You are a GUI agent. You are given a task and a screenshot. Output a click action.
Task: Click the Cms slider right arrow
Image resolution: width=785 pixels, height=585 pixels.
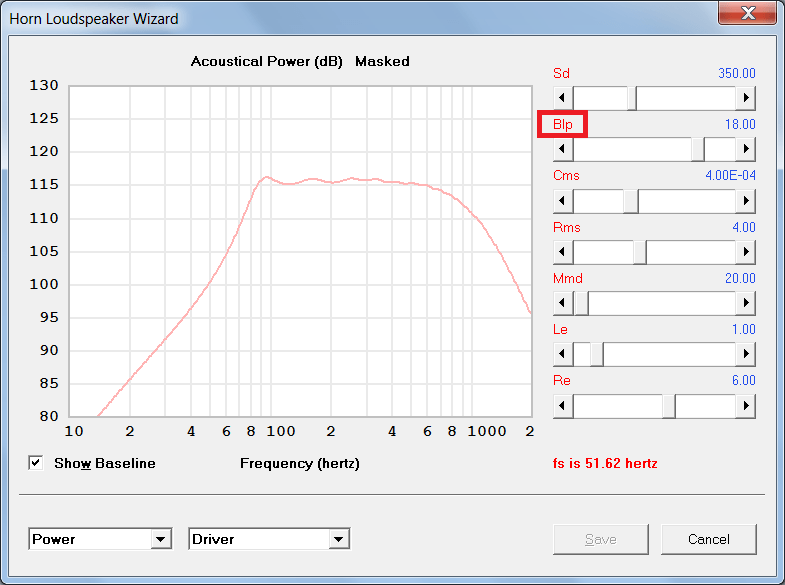tap(745, 201)
